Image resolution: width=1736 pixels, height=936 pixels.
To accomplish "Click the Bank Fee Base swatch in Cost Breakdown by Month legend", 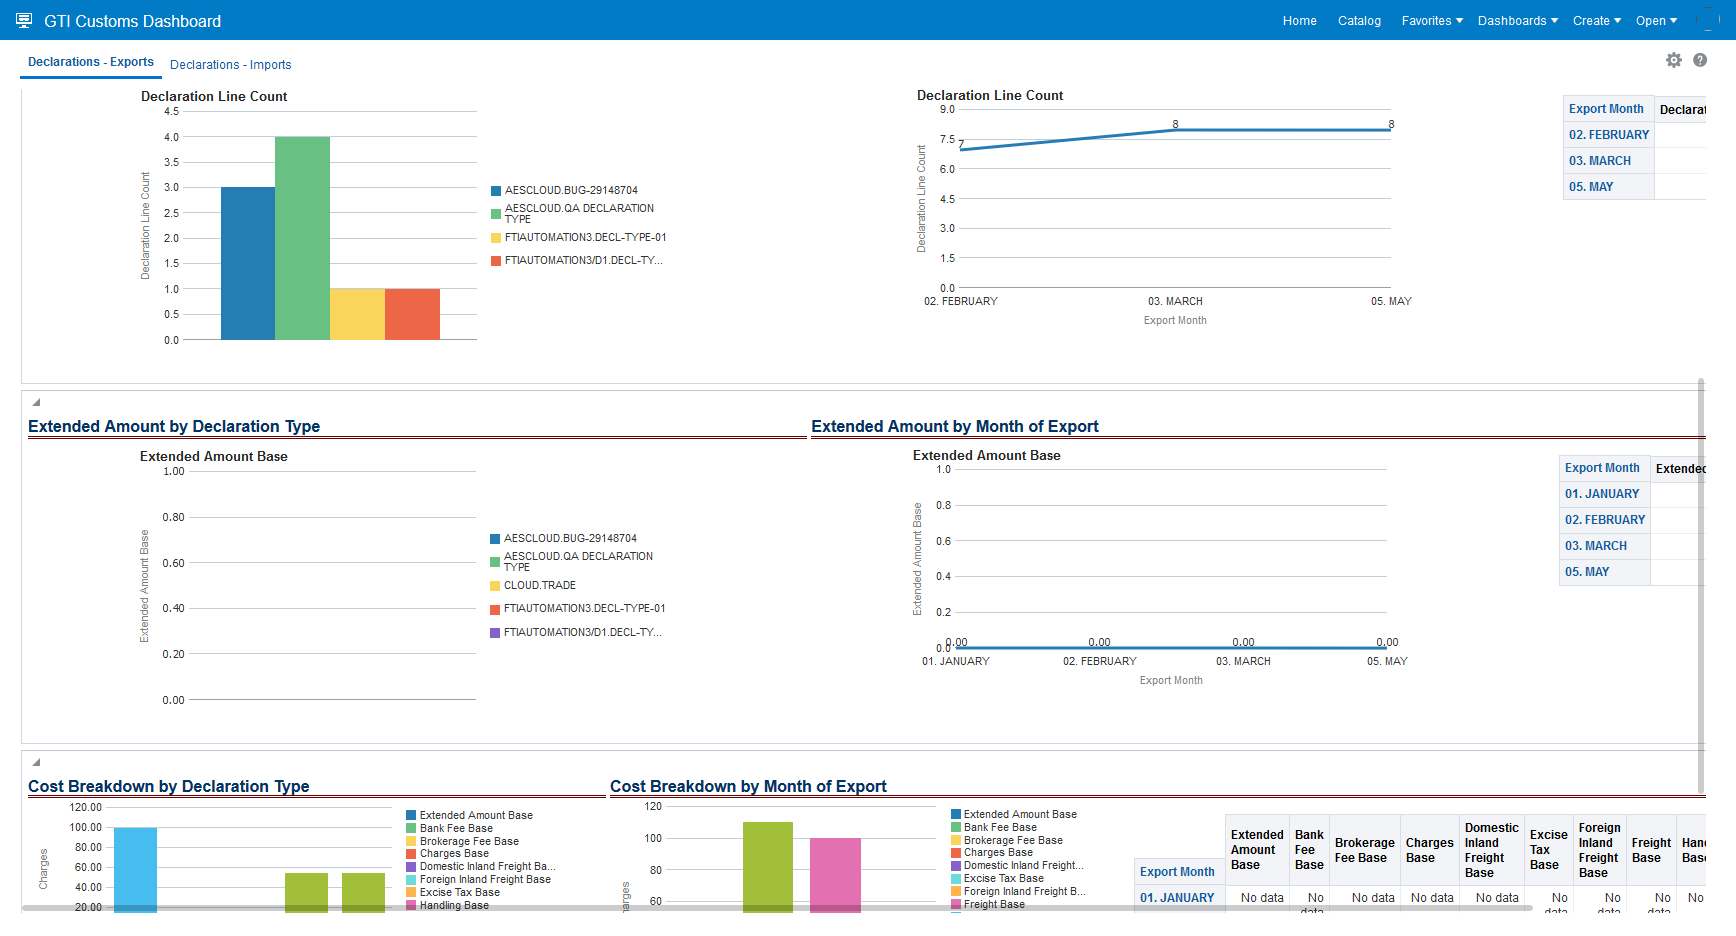I will pyautogui.click(x=956, y=828).
